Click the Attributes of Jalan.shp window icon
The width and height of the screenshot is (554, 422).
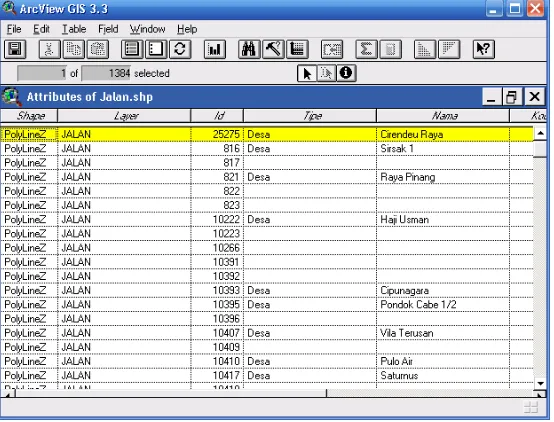coord(11,97)
